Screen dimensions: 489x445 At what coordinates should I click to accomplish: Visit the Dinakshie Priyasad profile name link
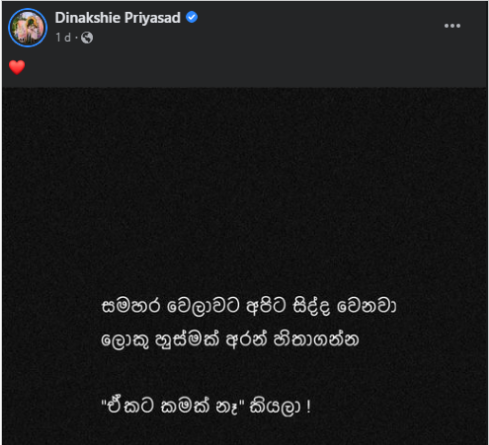(117, 18)
